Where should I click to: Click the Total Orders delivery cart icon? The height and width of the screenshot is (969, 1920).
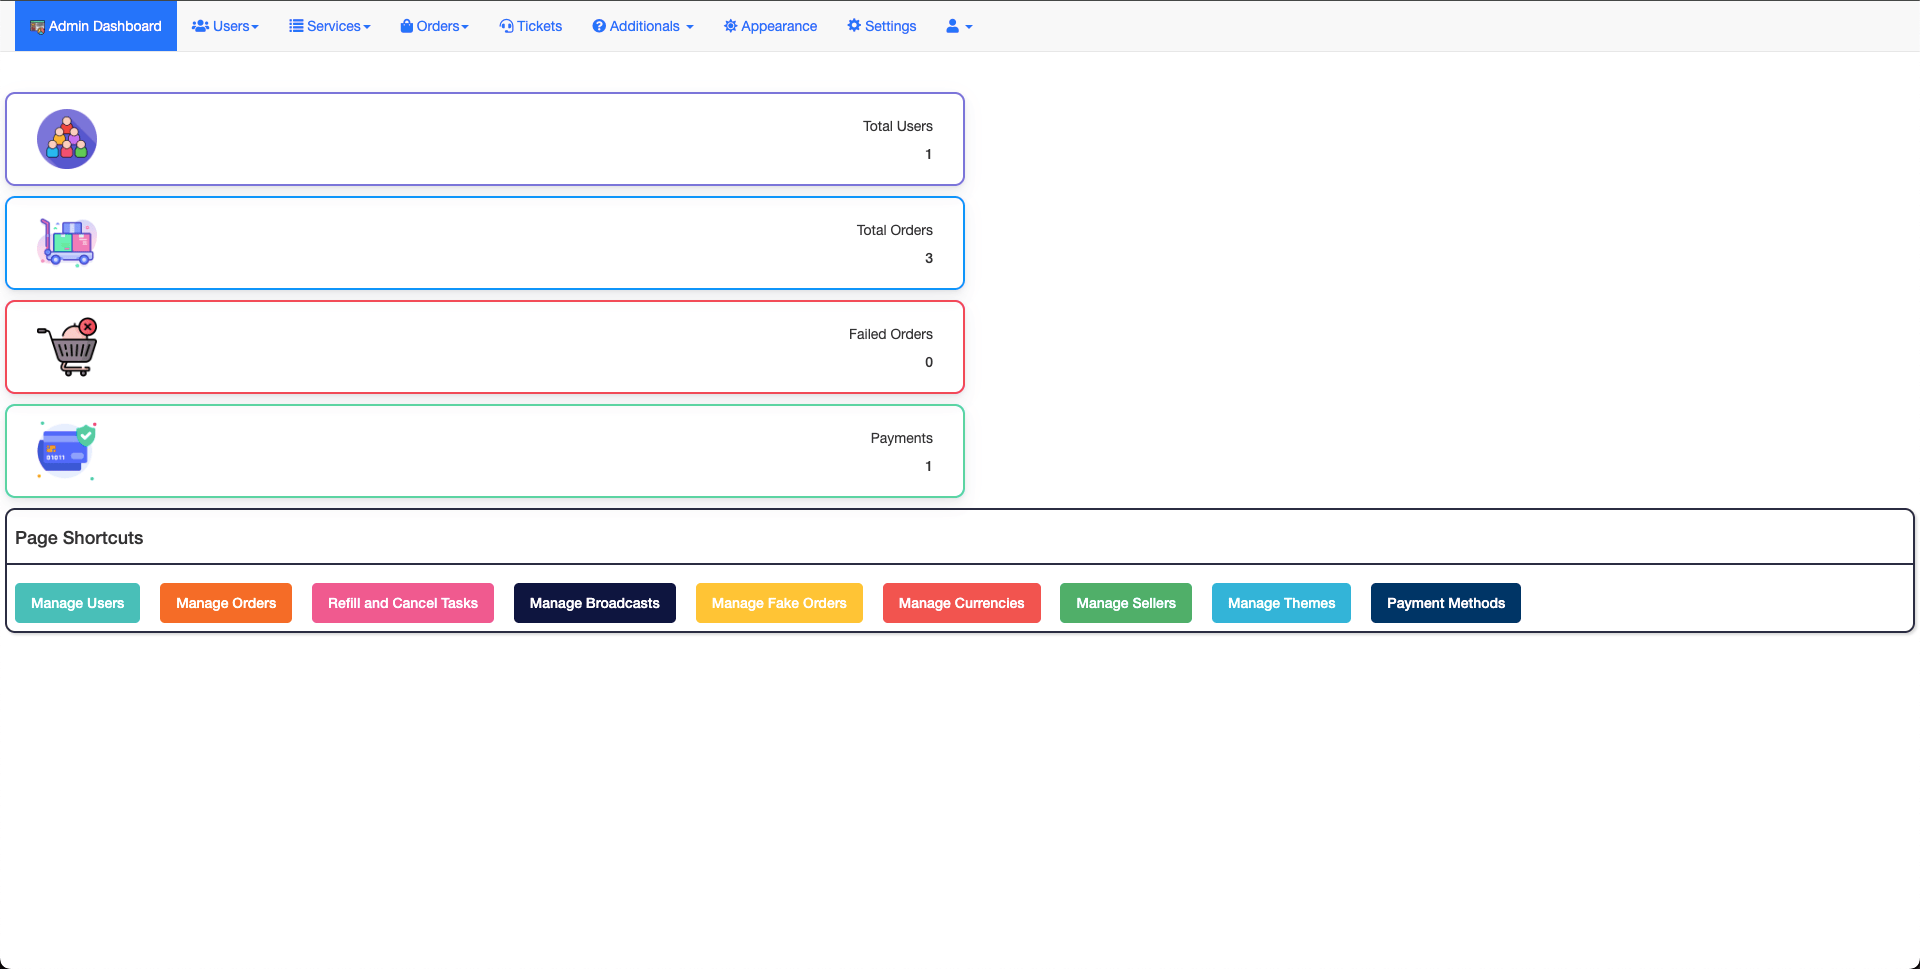[x=67, y=243]
